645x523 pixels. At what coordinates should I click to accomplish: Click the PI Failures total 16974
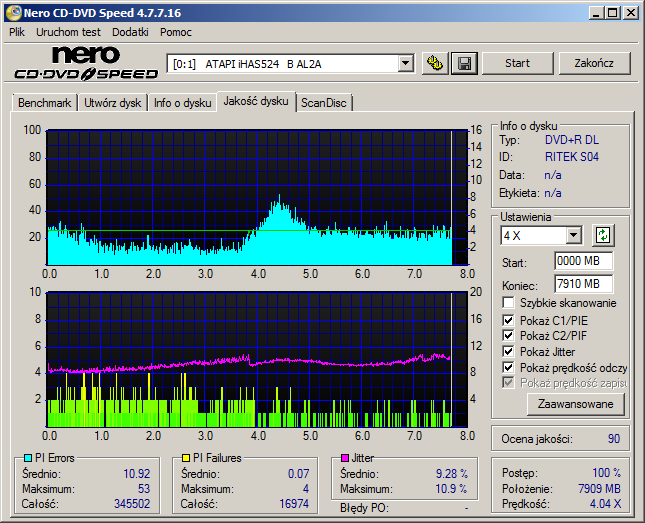294,504
